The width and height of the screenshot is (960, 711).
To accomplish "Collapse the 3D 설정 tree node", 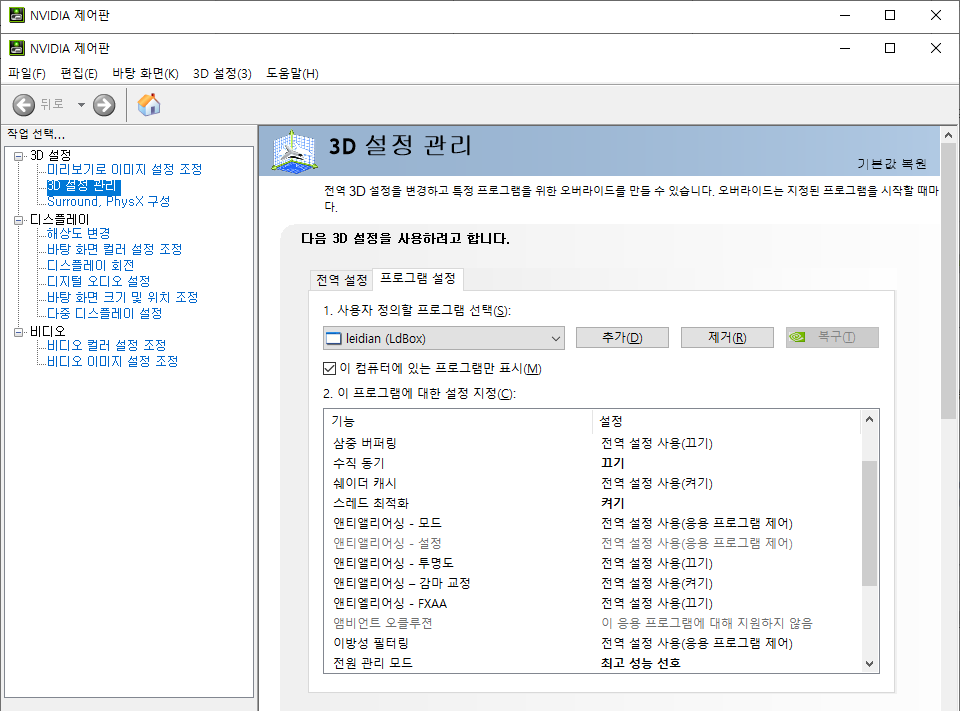I will [x=18, y=156].
